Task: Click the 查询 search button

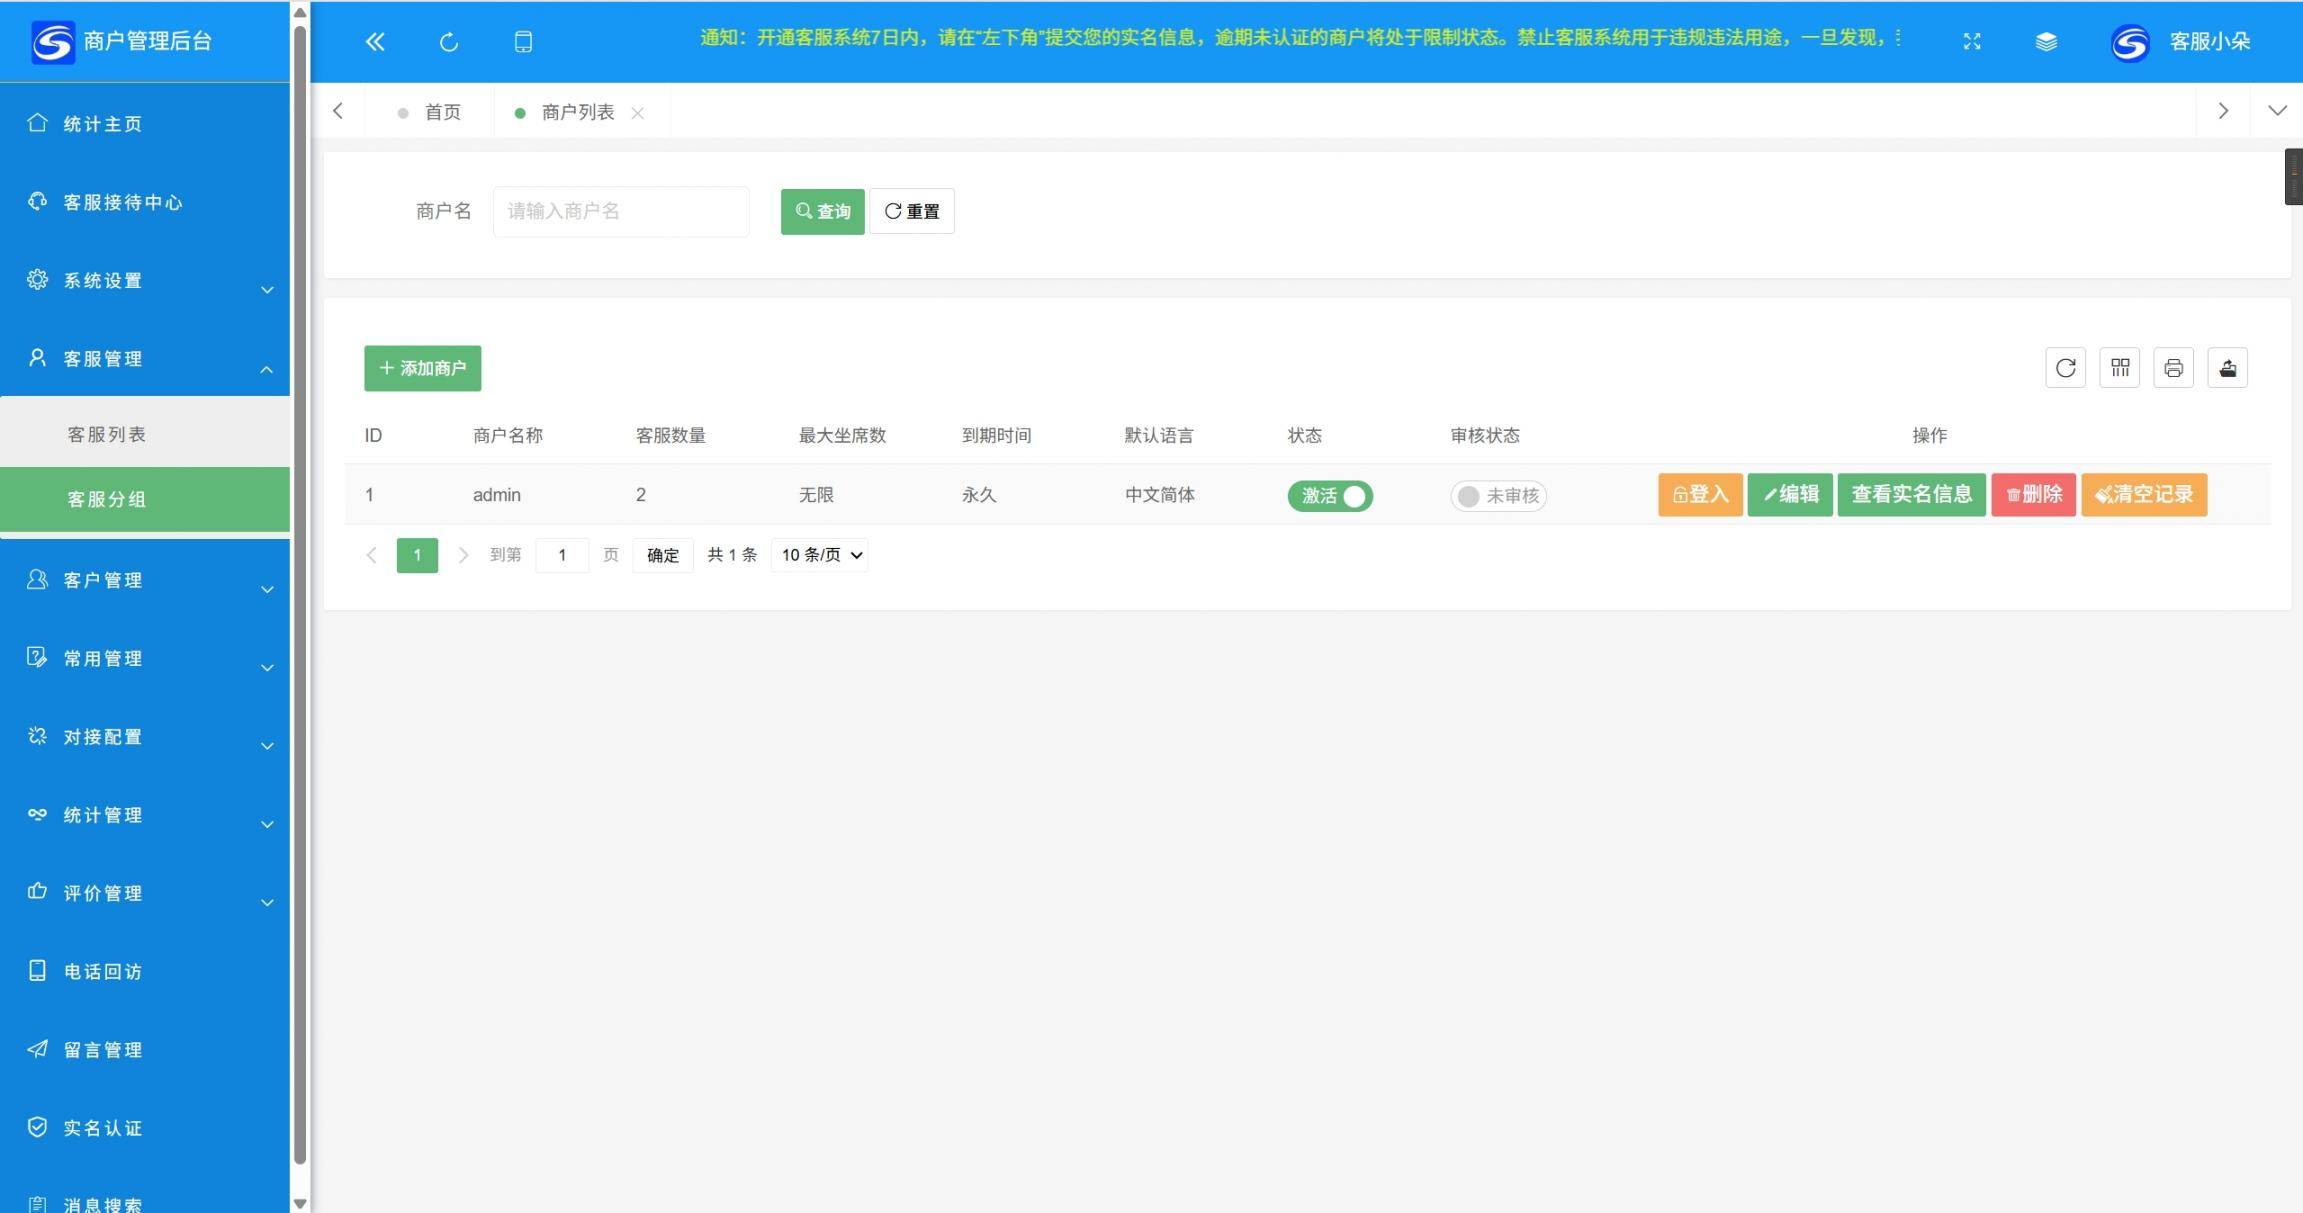Action: [x=821, y=211]
